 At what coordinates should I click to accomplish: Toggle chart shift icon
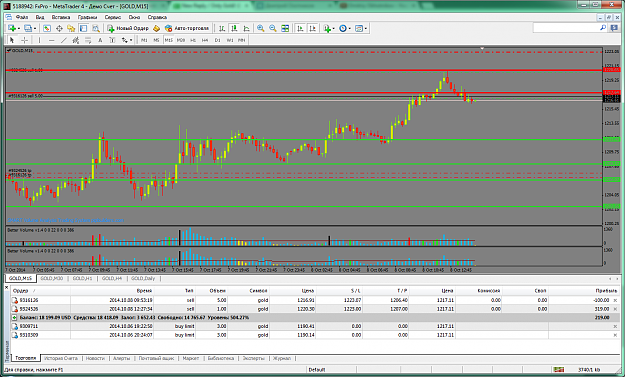(312, 28)
